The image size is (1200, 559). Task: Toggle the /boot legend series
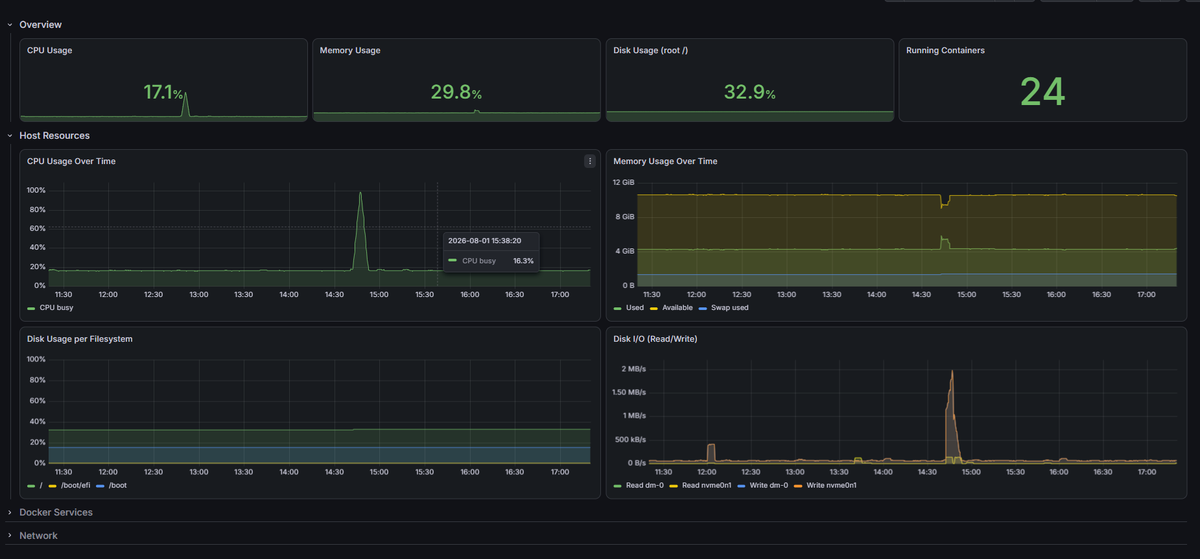coord(118,485)
